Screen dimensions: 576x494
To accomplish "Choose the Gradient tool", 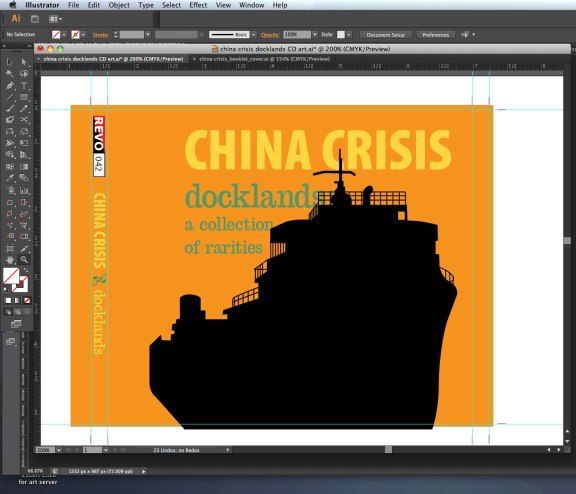I will 24,166.
